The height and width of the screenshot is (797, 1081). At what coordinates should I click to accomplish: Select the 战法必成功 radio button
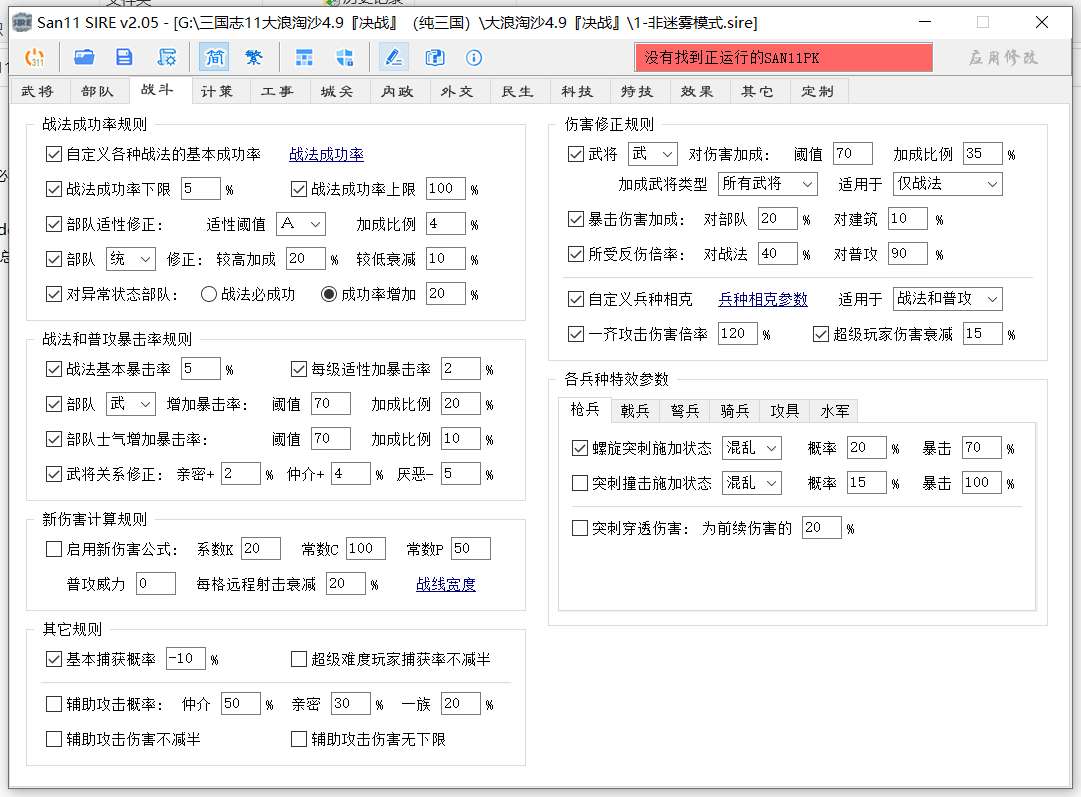point(209,294)
